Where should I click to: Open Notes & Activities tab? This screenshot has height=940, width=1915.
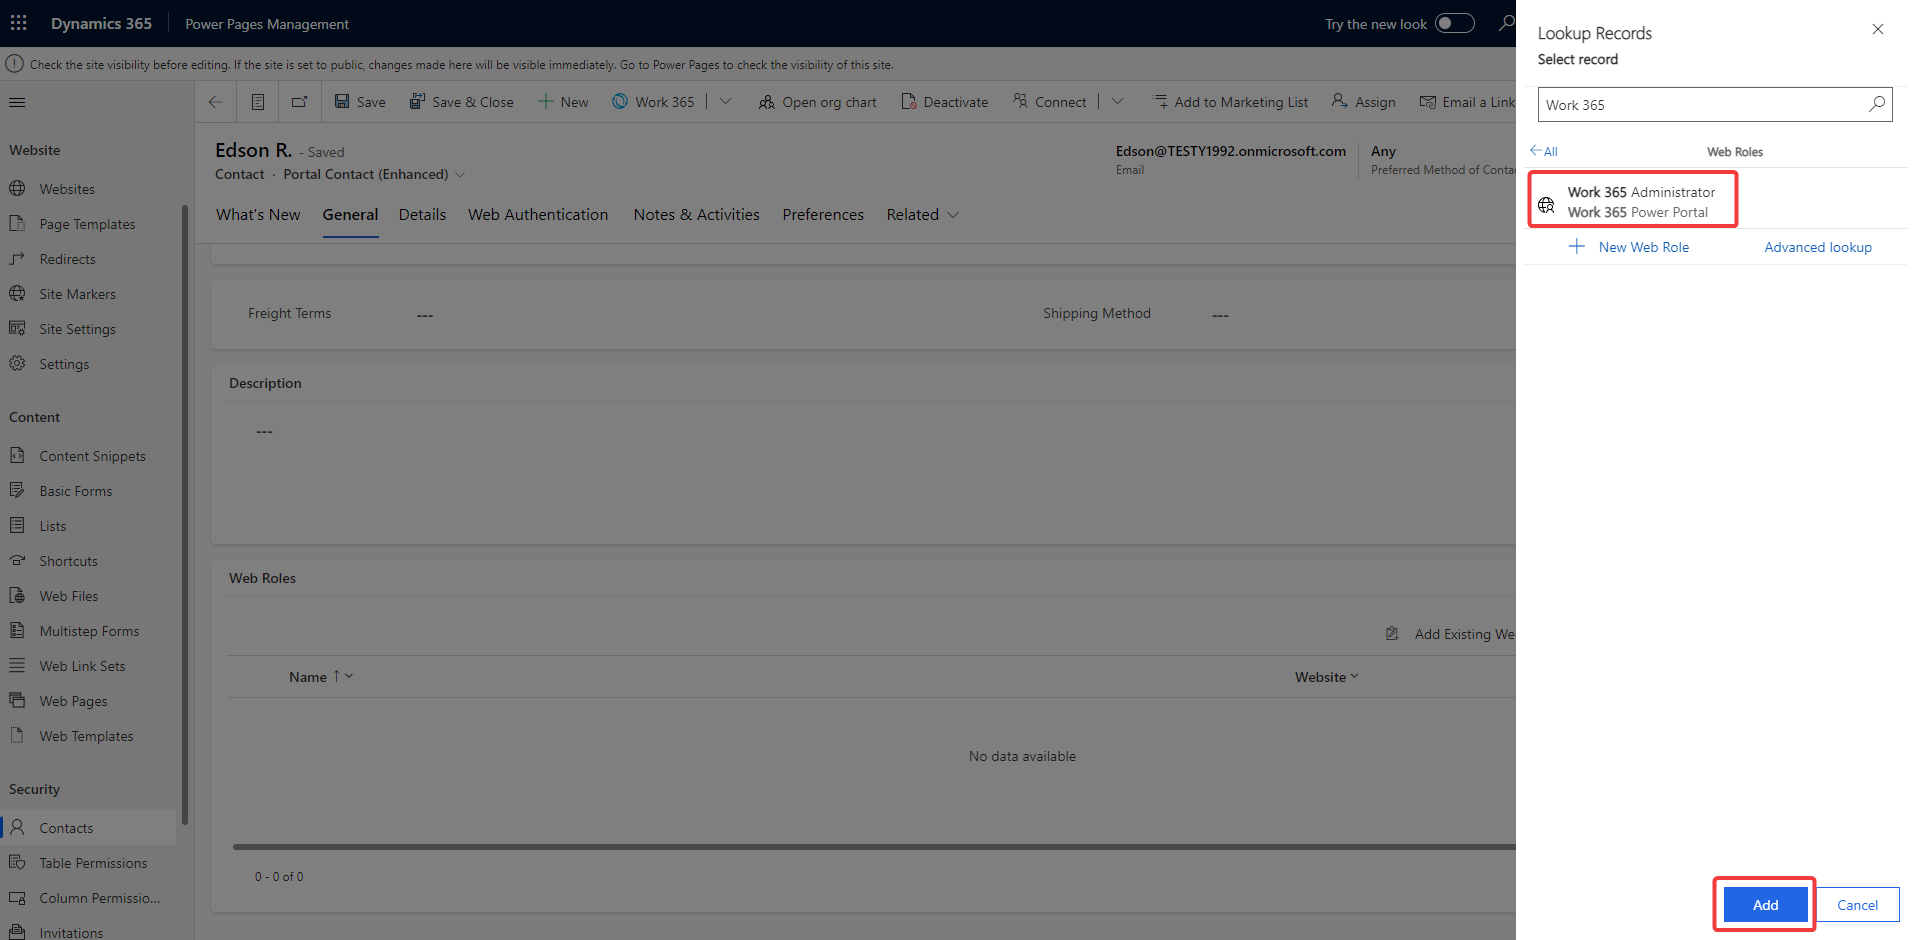[696, 215]
